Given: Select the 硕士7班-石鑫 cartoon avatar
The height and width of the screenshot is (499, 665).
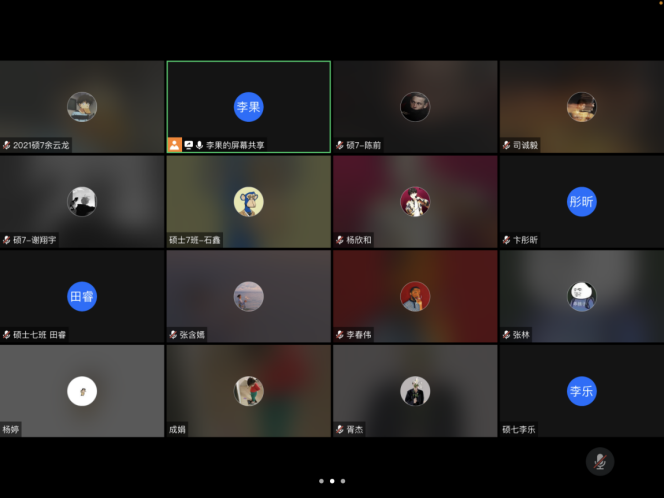Looking at the screenshot, I should tap(248, 201).
